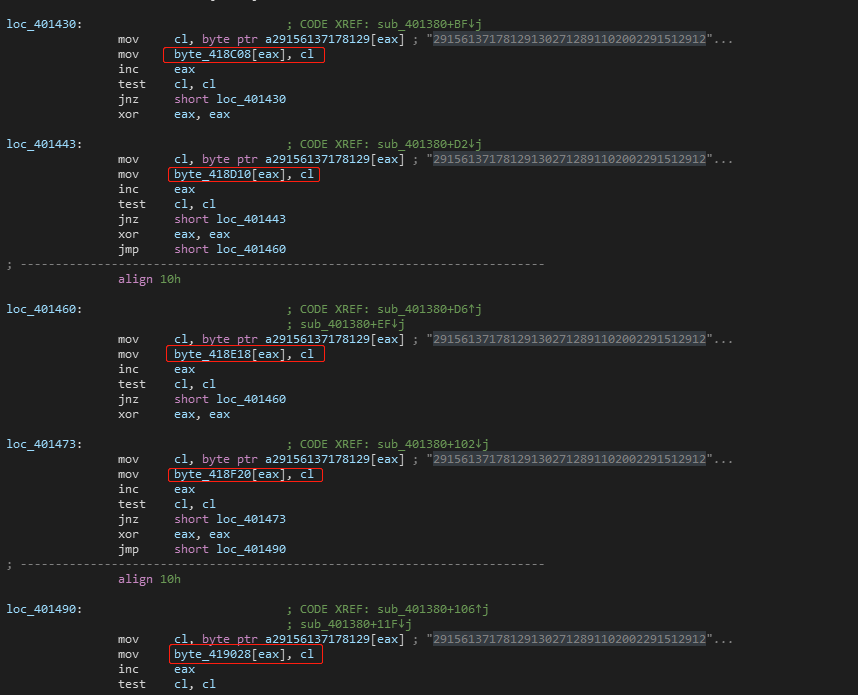858x695 pixels.
Task: Open the sub_401380+EF cross reference
Action: coord(345,324)
